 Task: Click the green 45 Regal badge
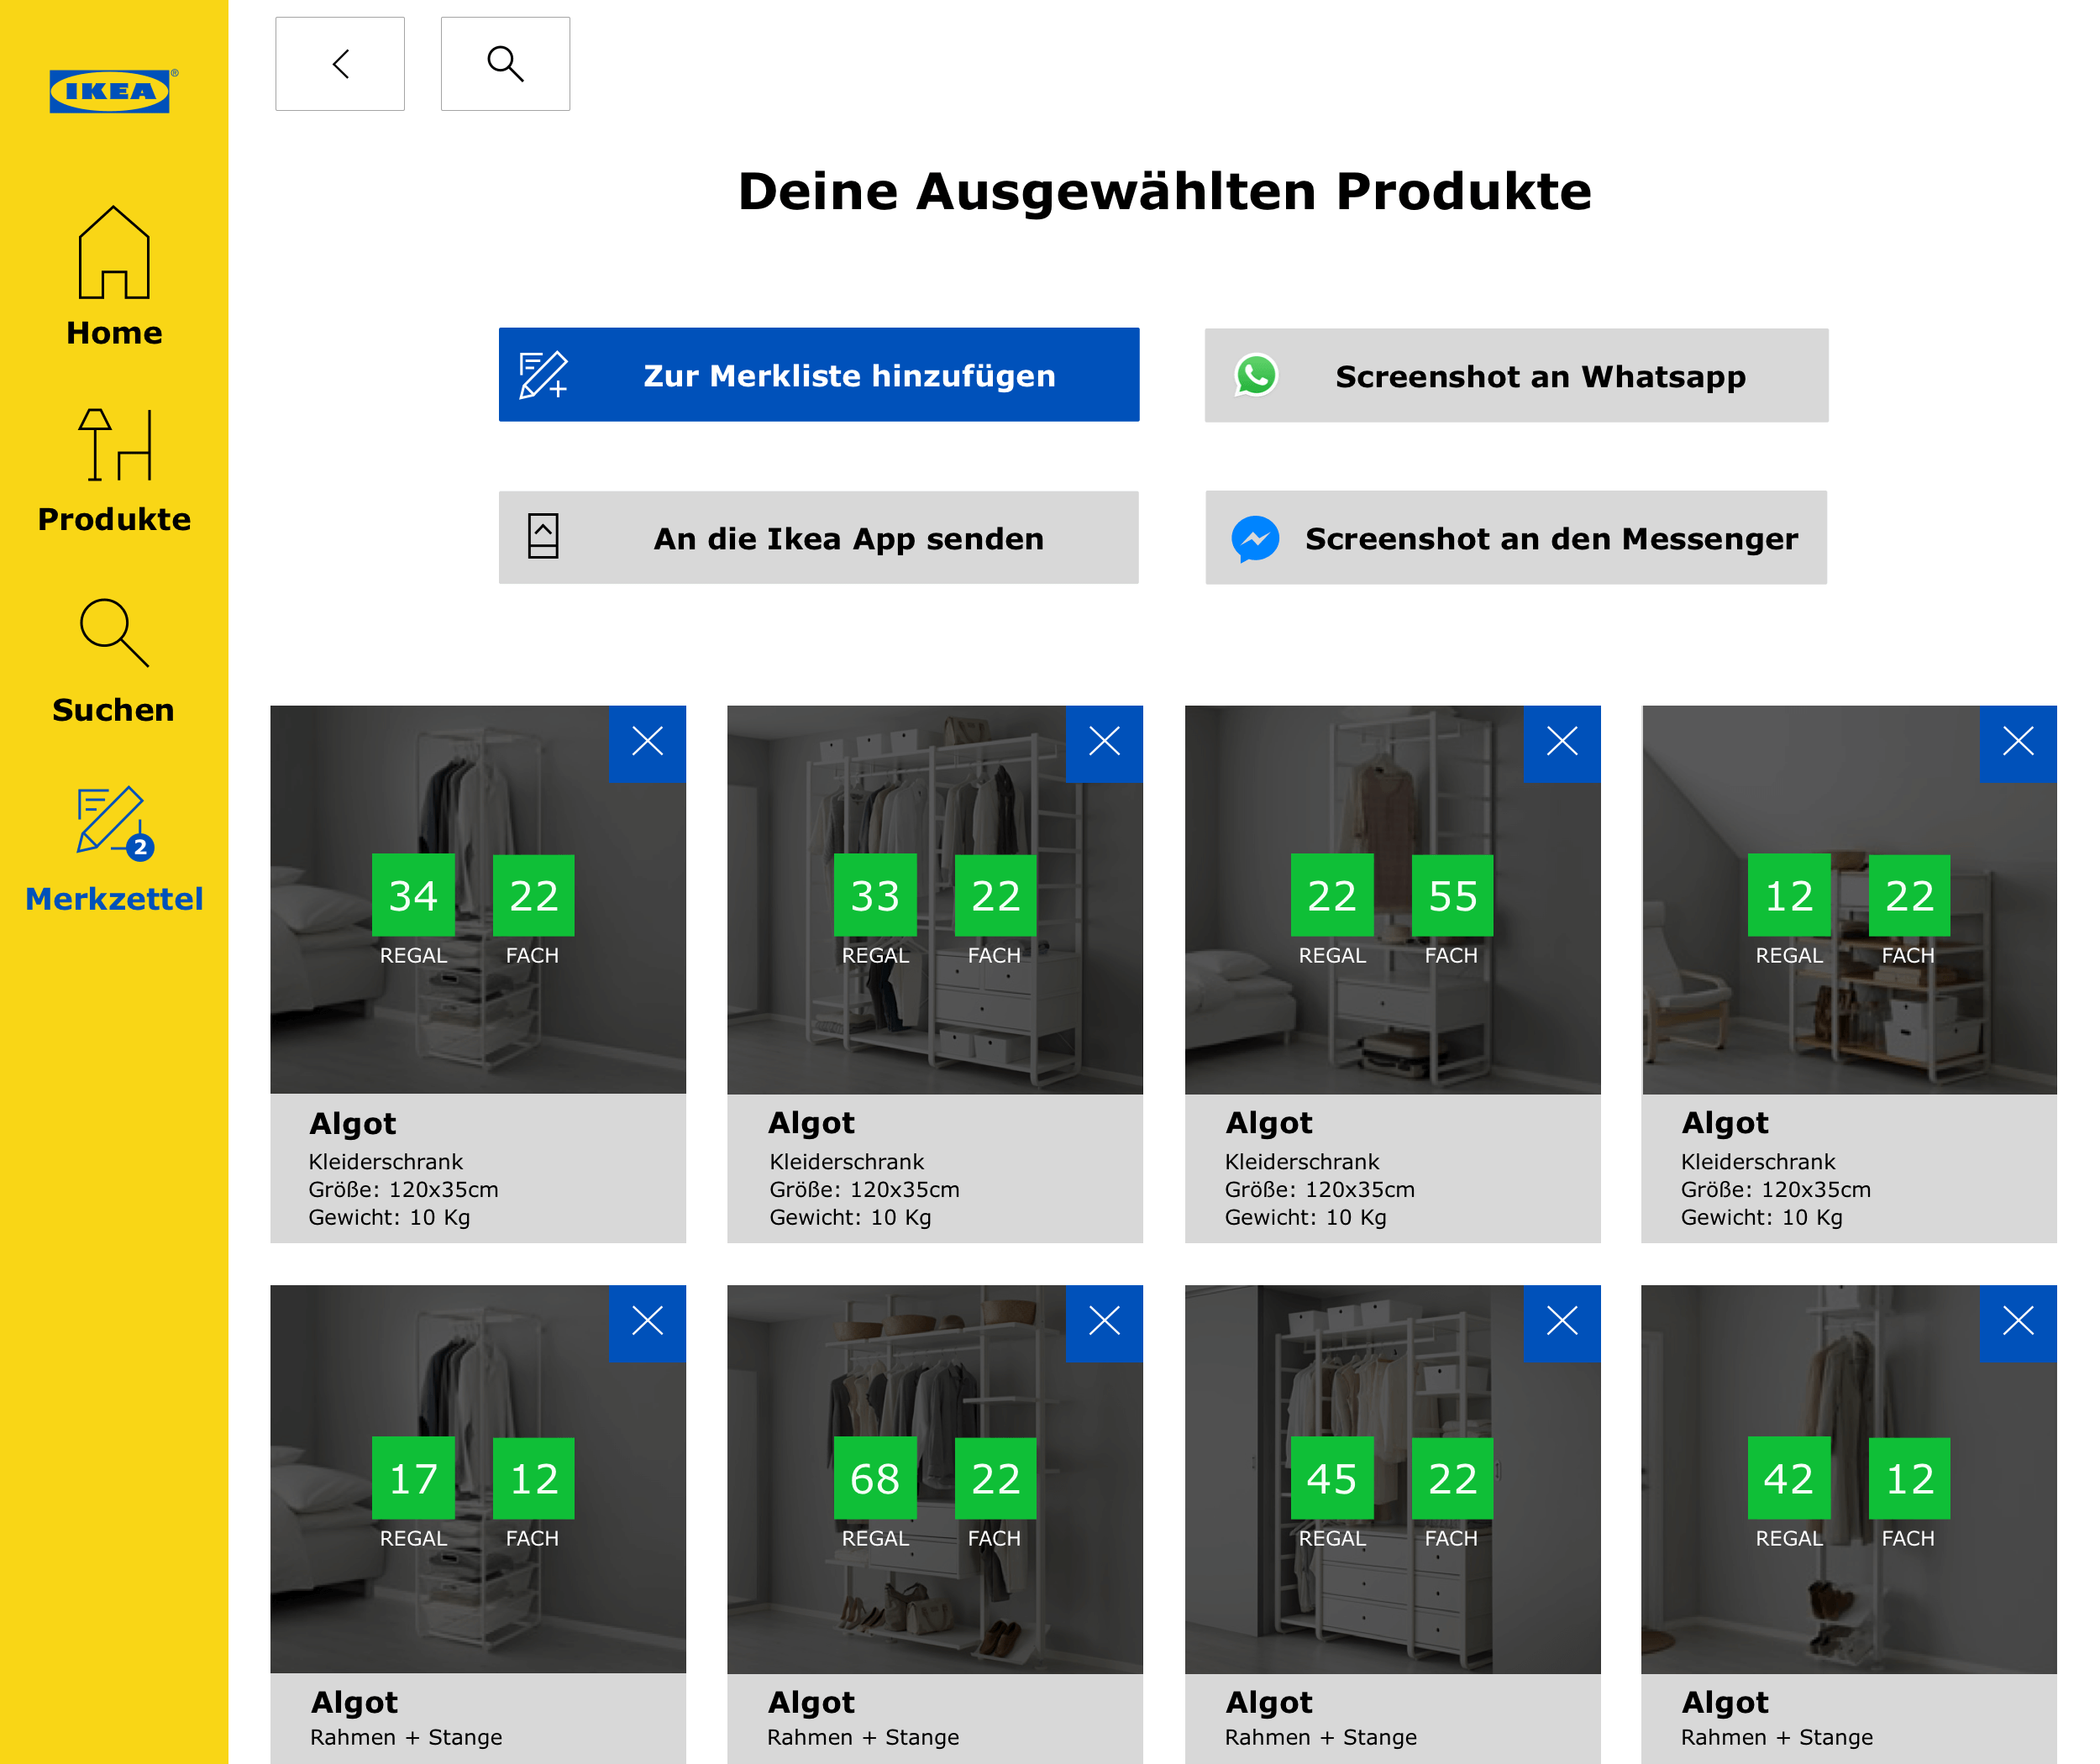tap(1332, 1478)
